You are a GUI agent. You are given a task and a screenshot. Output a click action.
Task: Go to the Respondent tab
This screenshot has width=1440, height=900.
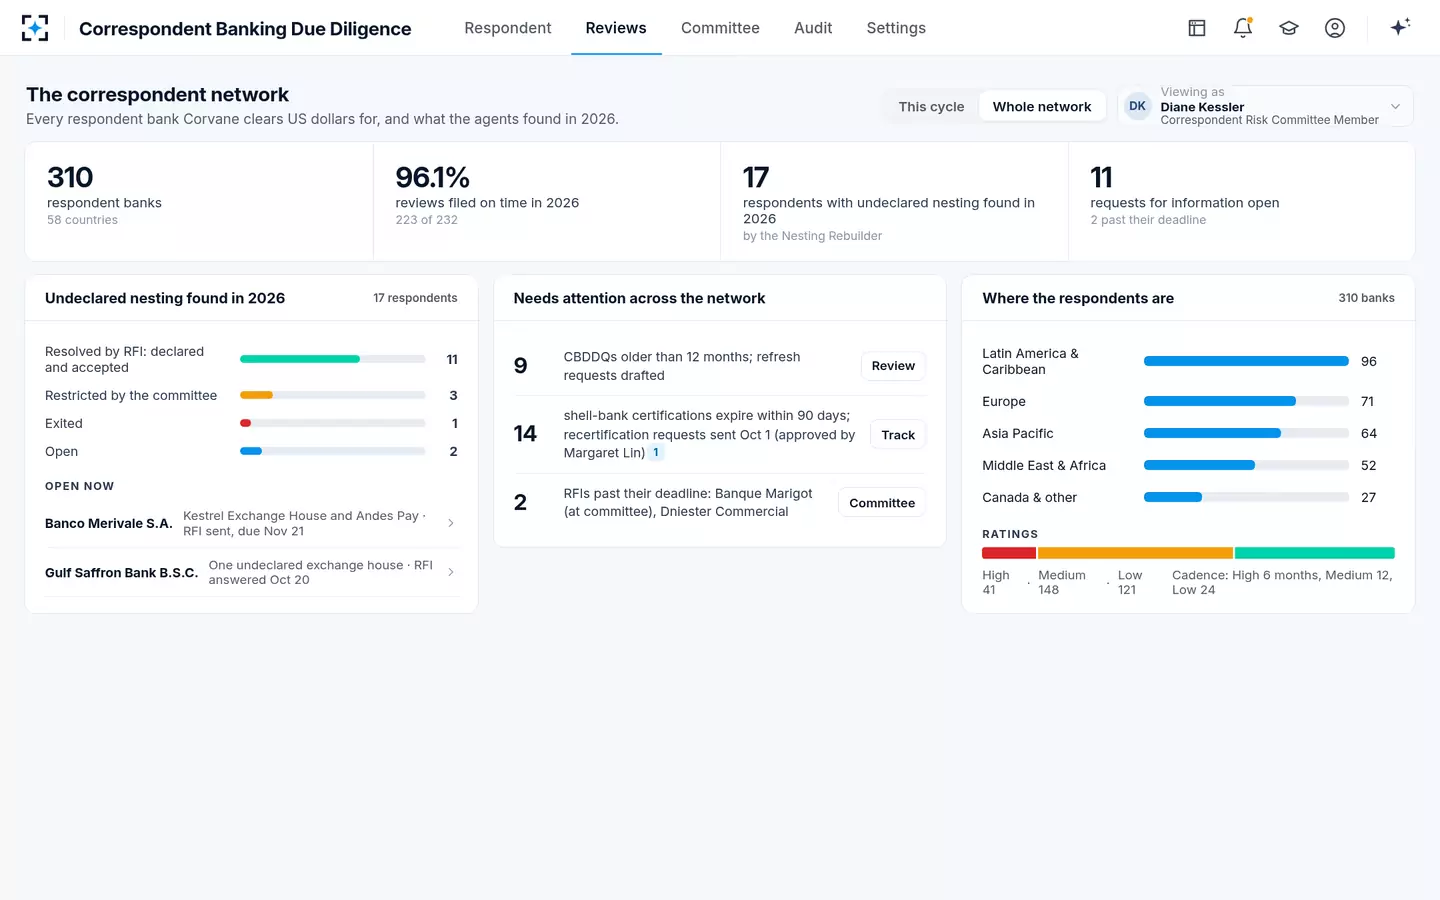point(508,28)
